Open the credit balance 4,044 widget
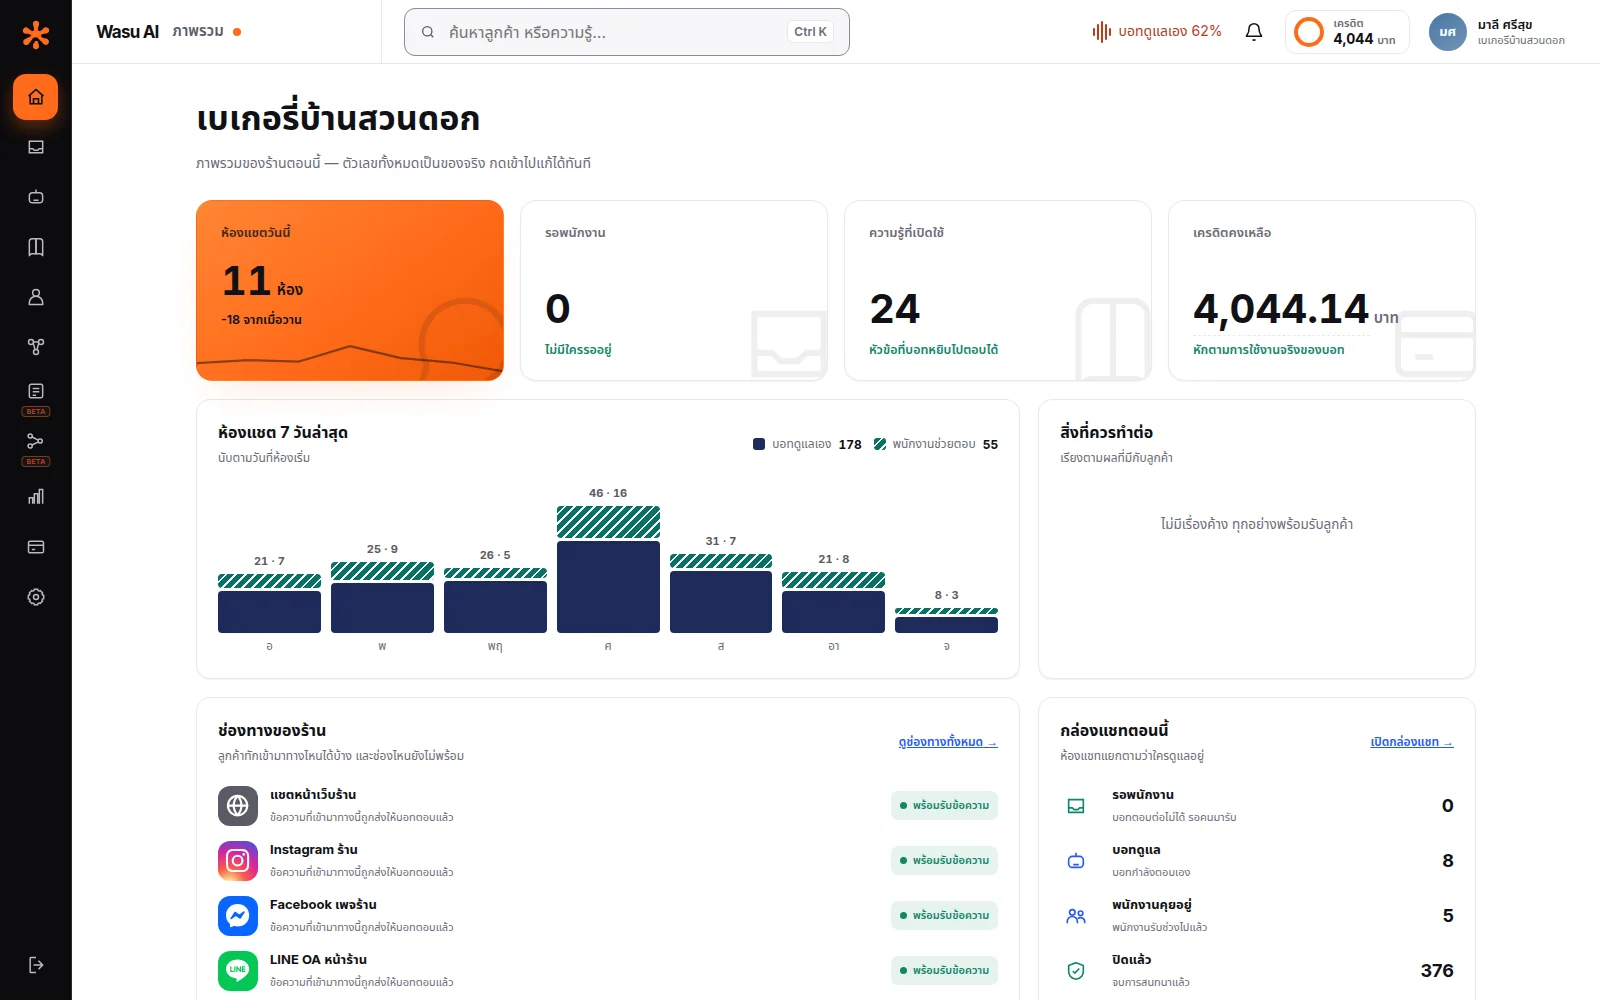Viewport: 1600px width, 1000px height. [x=1347, y=32]
